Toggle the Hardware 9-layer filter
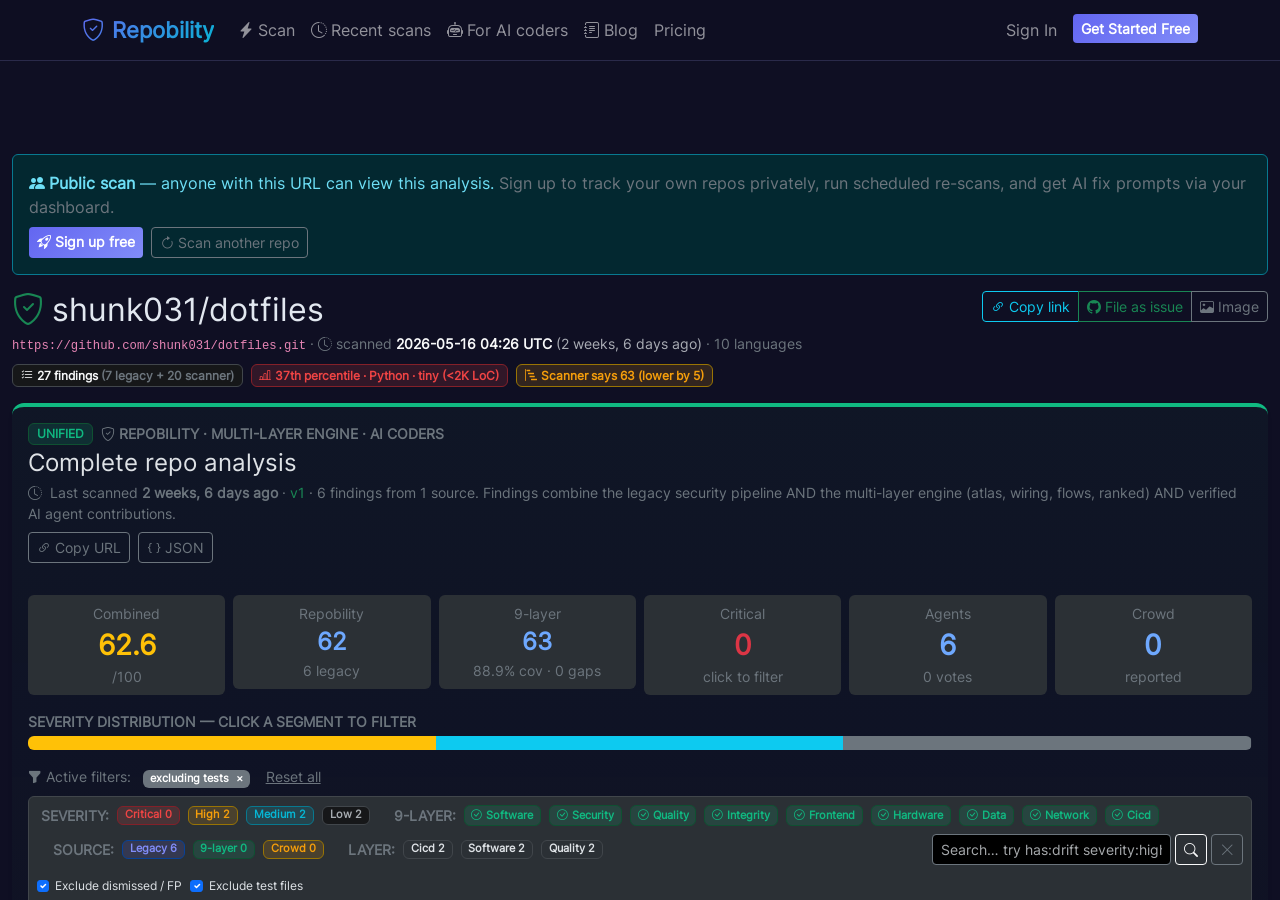This screenshot has width=1280, height=900. point(911,815)
